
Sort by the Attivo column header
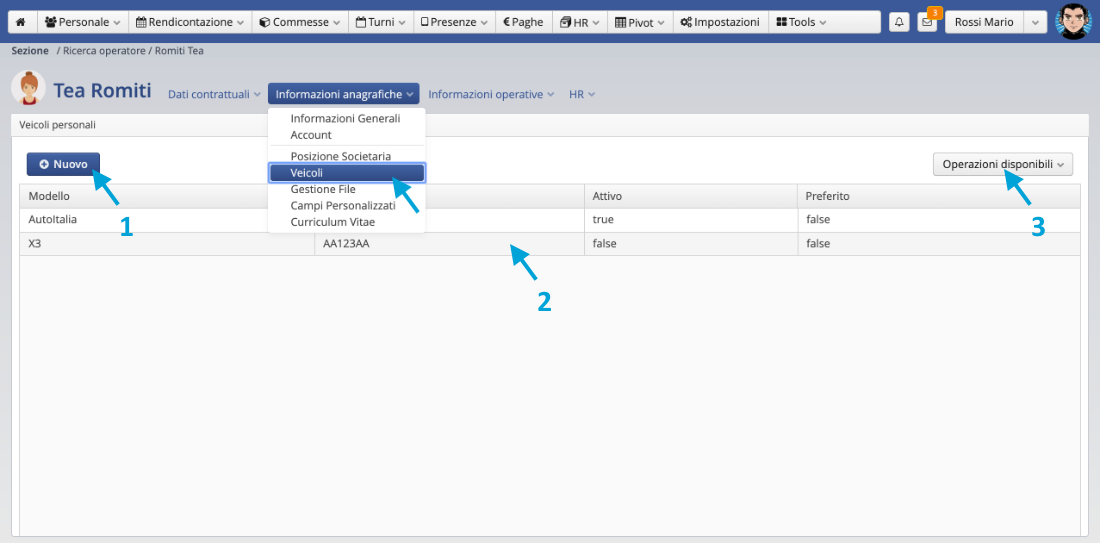tap(690, 196)
